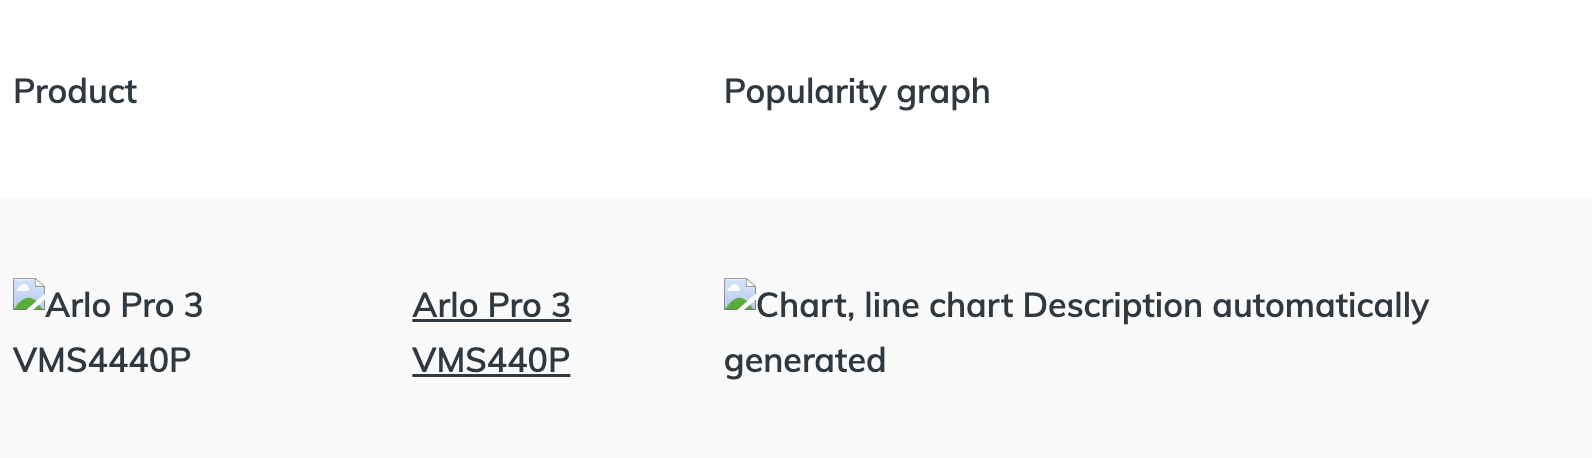Select the "Popularity graph" column header
The height and width of the screenshot is (458, 1592).
pyautogui.click(x=857, y=92)
